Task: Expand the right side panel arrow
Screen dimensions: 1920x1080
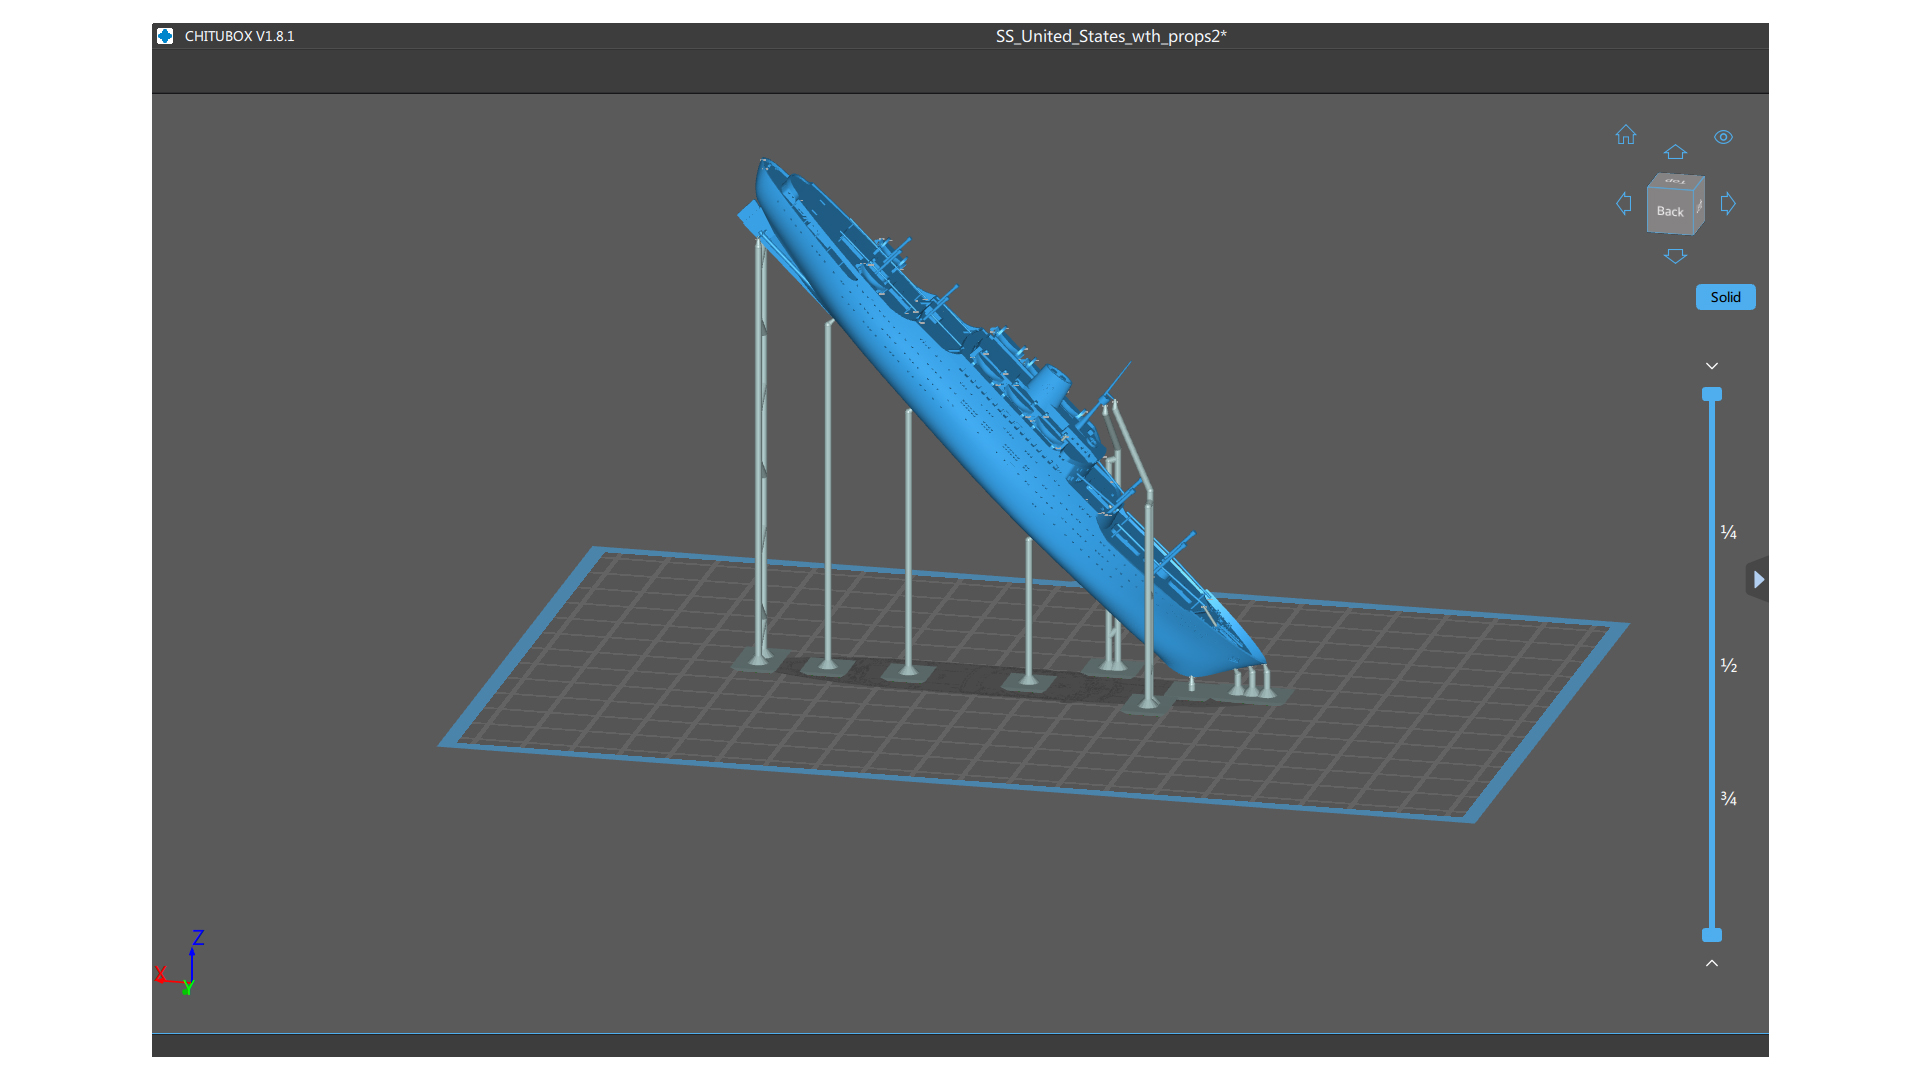Action: pyautogui.click(x=1757, y=578)
